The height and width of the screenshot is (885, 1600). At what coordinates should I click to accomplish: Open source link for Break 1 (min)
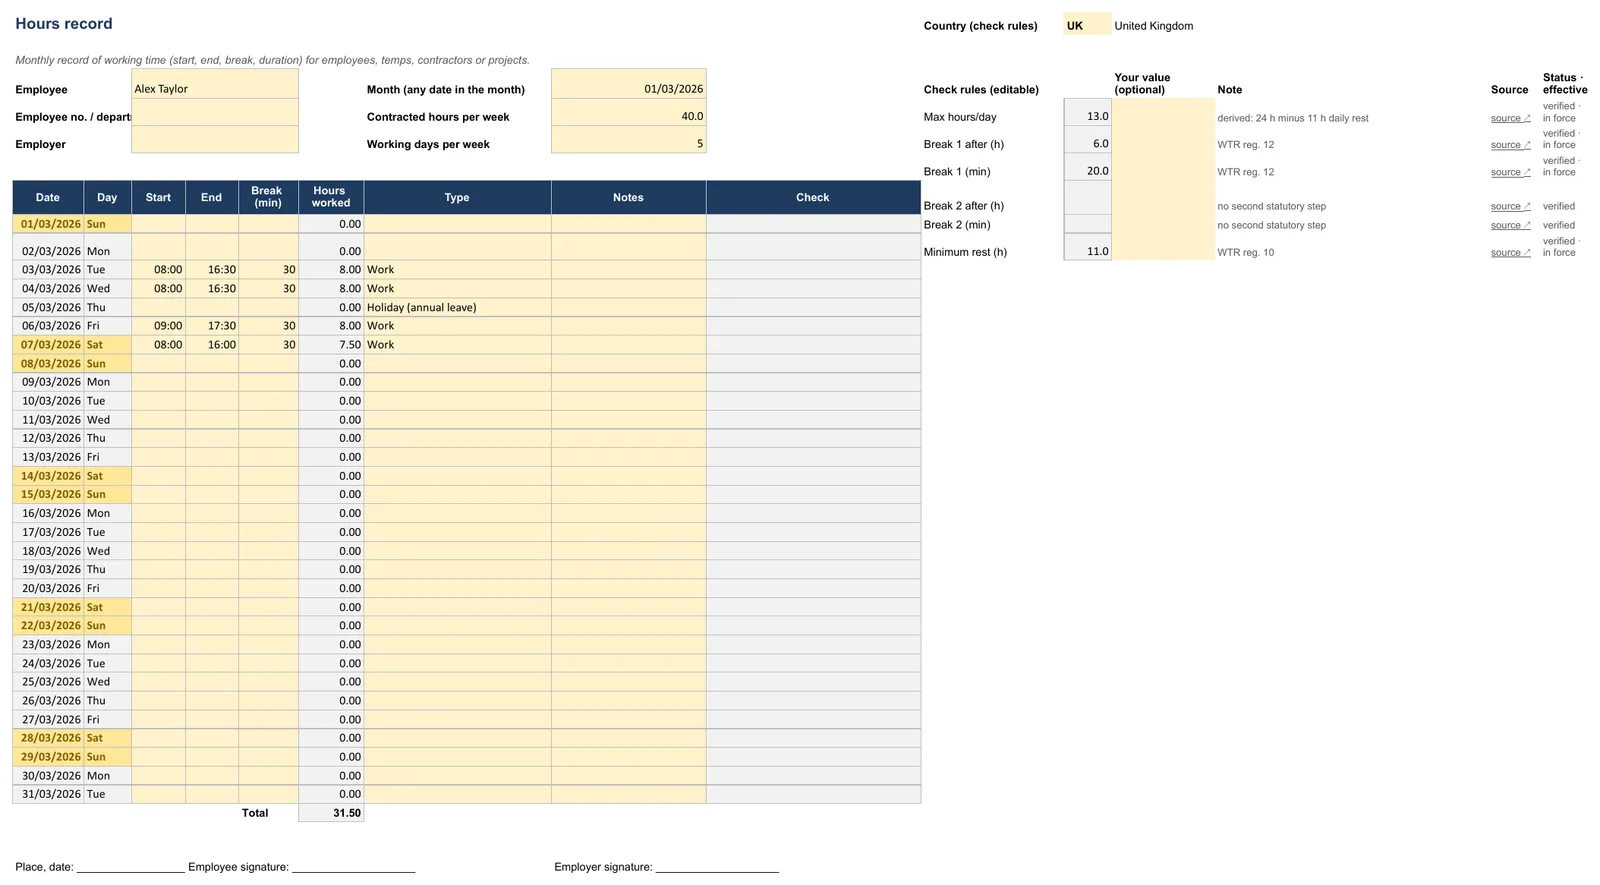coord(1510,172)
